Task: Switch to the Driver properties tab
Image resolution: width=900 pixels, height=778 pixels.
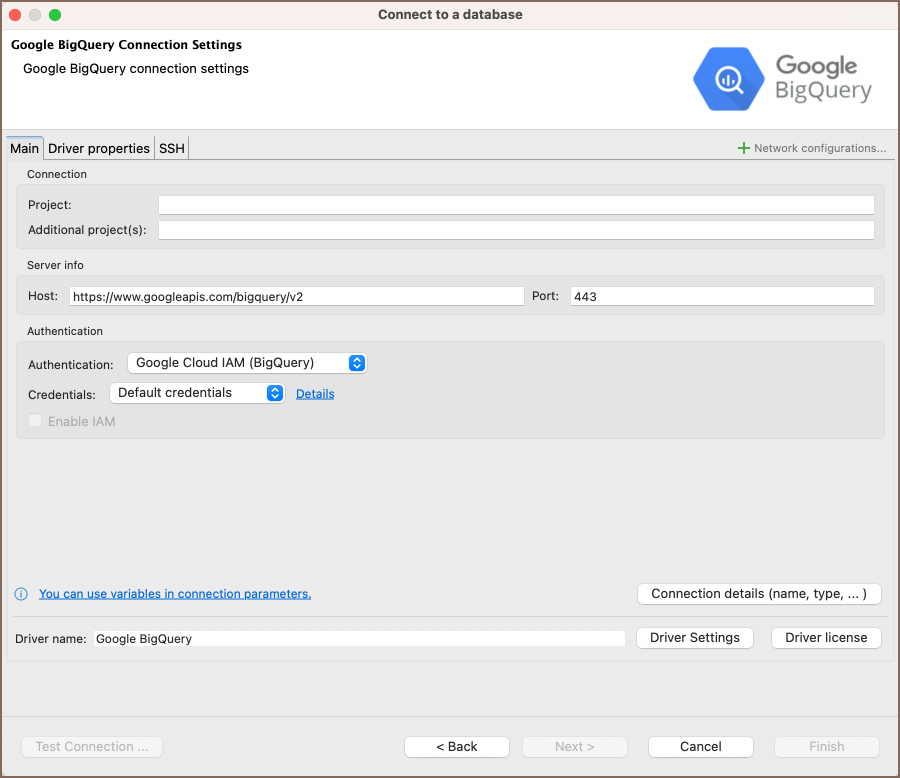Action: point(99,148)
